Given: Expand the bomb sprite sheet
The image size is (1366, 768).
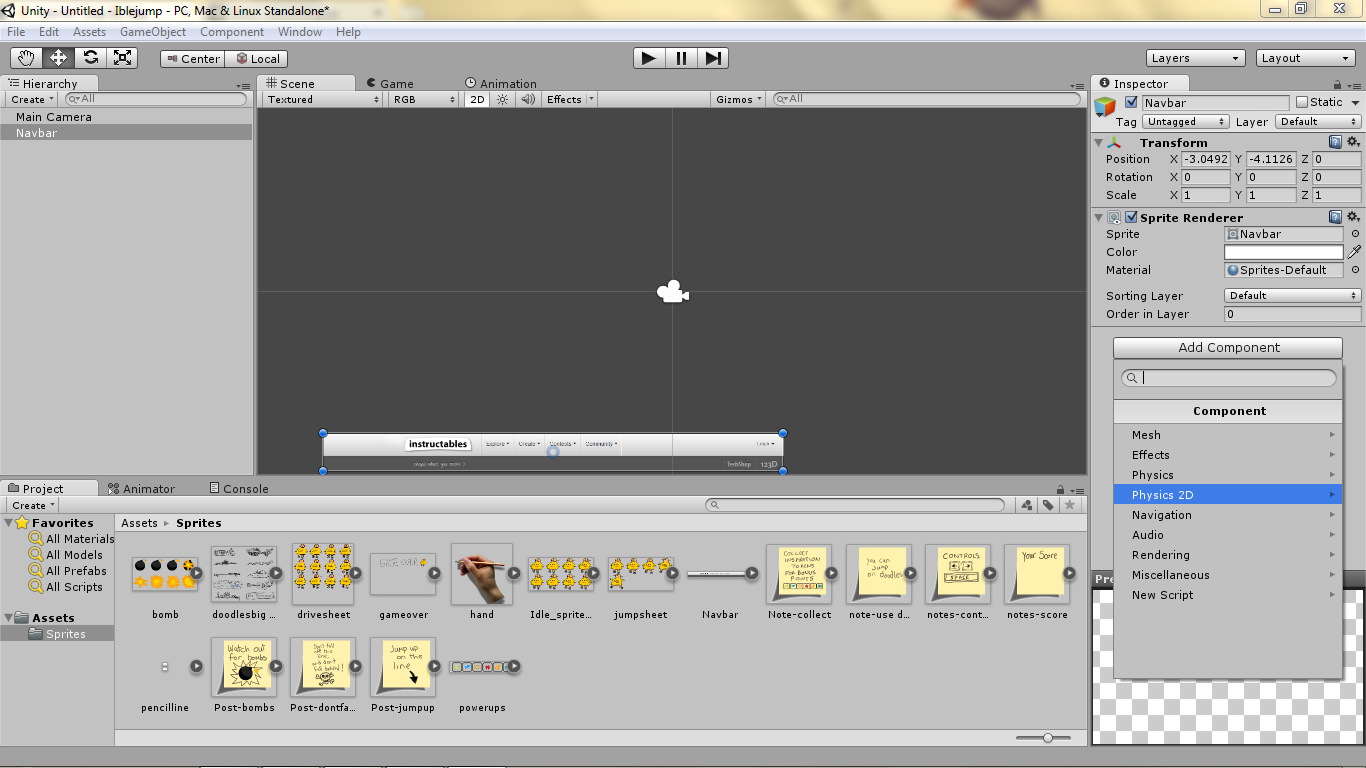Looking at the screenshot, I should coord(197,573).
